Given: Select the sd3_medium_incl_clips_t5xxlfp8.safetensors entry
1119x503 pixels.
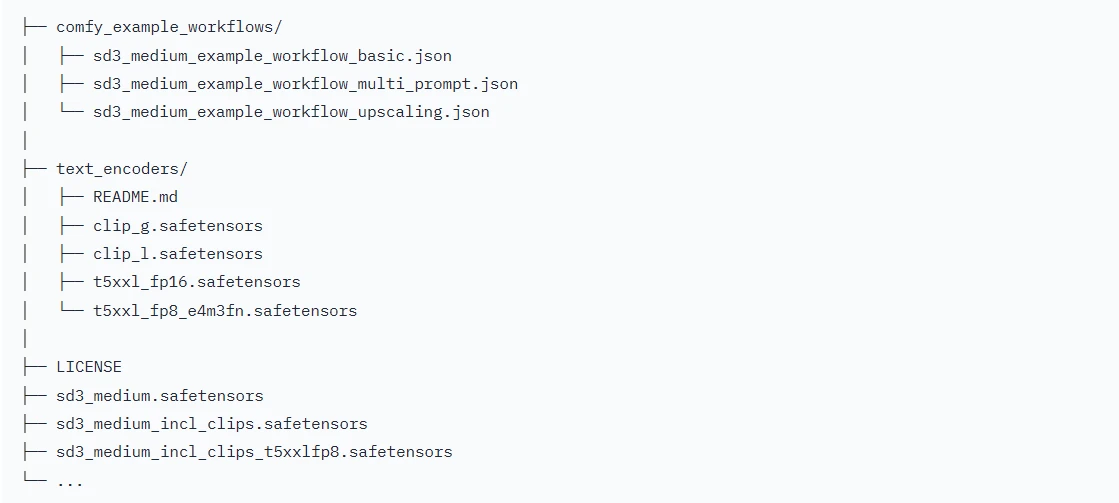Looking at the screenshot, I should pyautogui.click(x=254, y=452).
